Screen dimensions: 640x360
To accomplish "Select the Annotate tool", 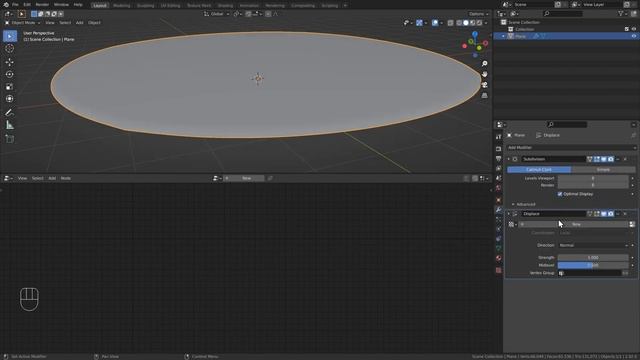I will tap(9, 112).
